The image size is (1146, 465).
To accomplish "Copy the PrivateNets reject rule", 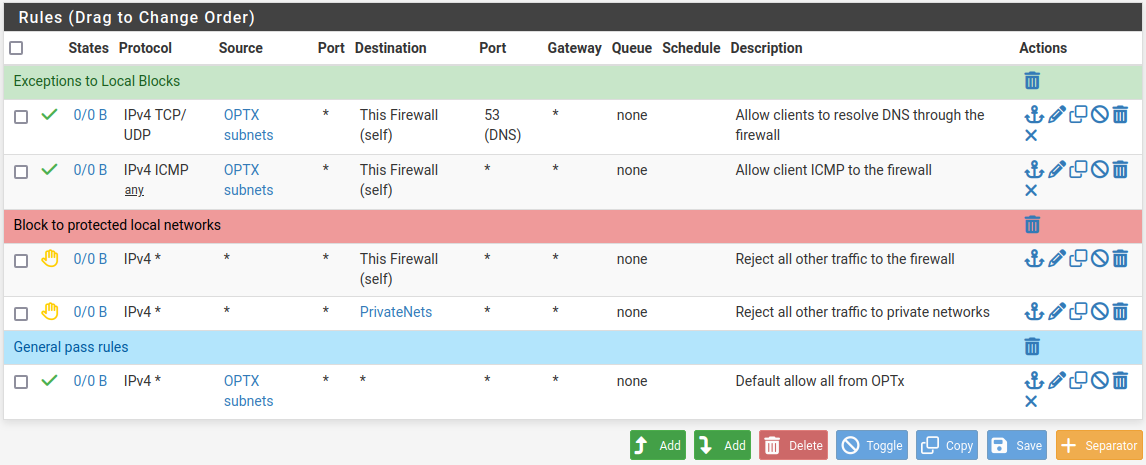I will coord(1078,312).
